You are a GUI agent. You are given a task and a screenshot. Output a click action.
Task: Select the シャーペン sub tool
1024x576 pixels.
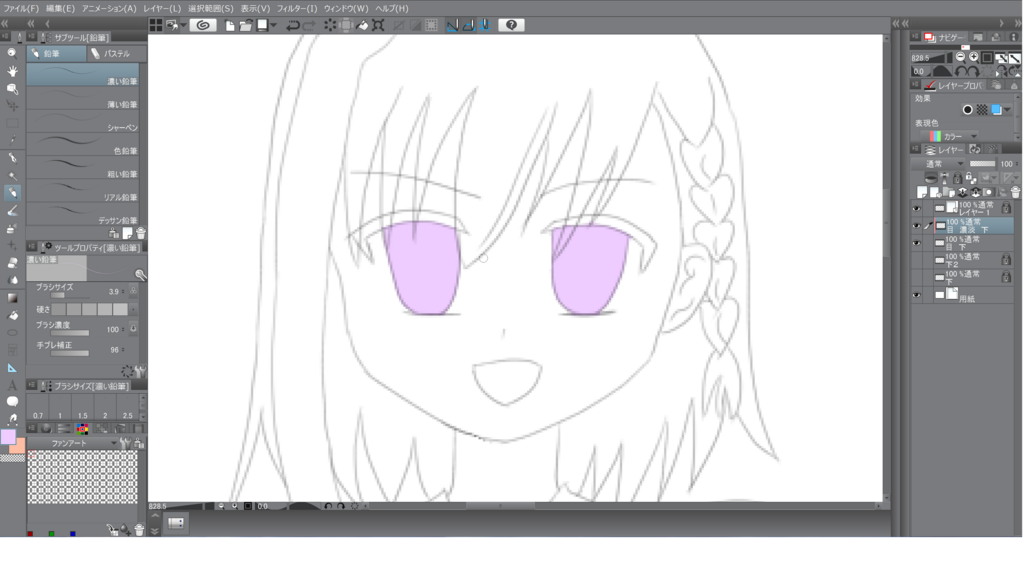coord(83,121)
